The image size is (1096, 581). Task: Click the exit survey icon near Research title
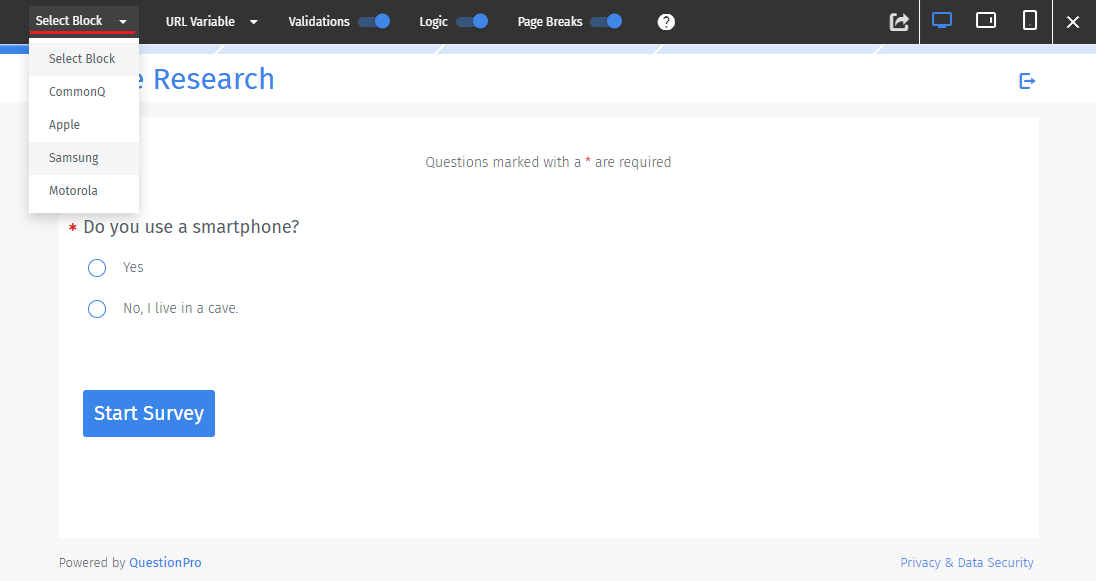[1027, 81]
